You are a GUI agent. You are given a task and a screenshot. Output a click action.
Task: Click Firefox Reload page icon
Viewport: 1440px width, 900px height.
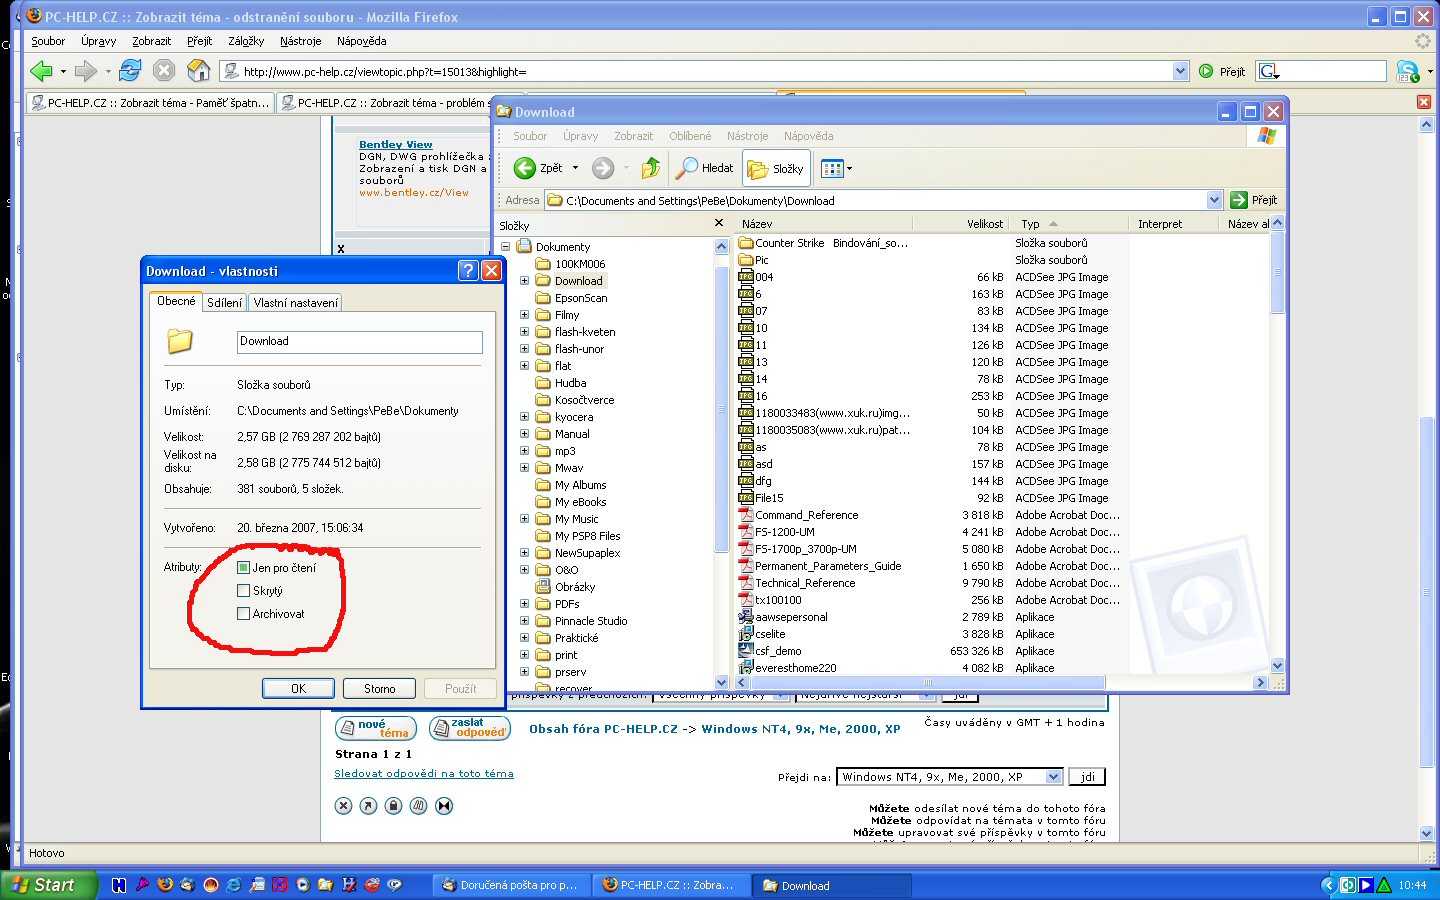[x=130, y=70]
